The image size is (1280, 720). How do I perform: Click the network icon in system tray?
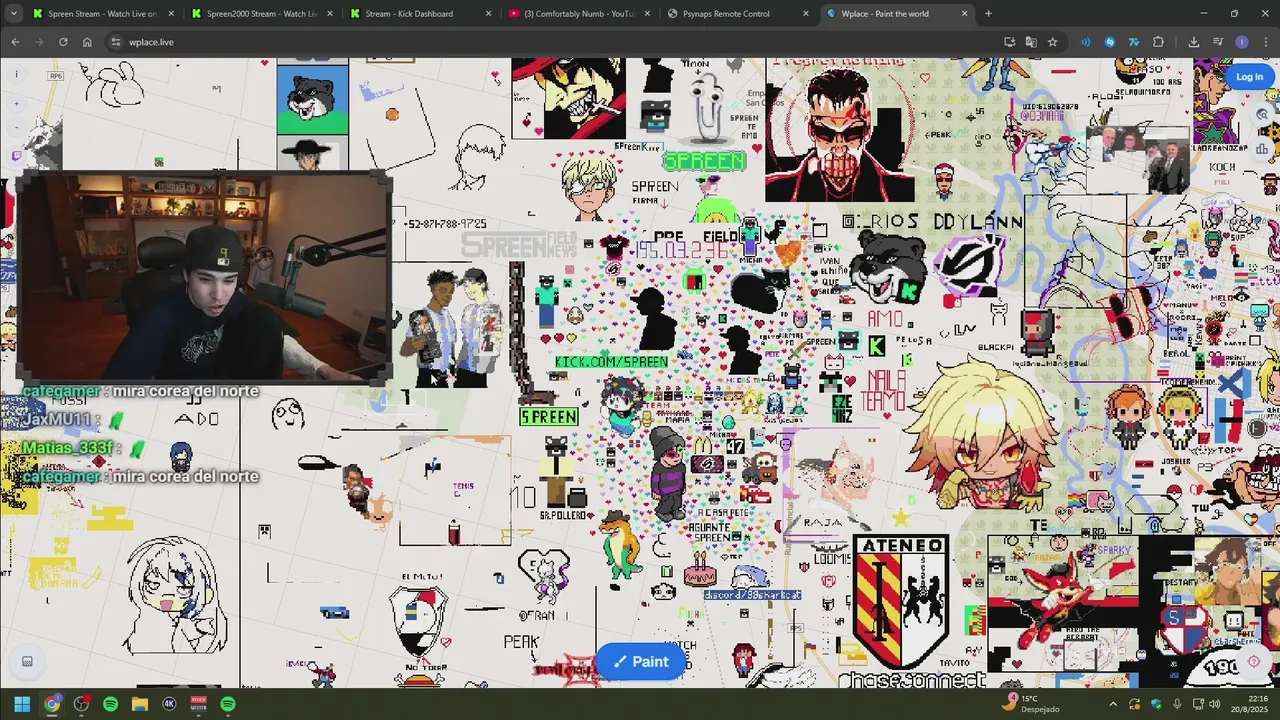point(1198,704)
